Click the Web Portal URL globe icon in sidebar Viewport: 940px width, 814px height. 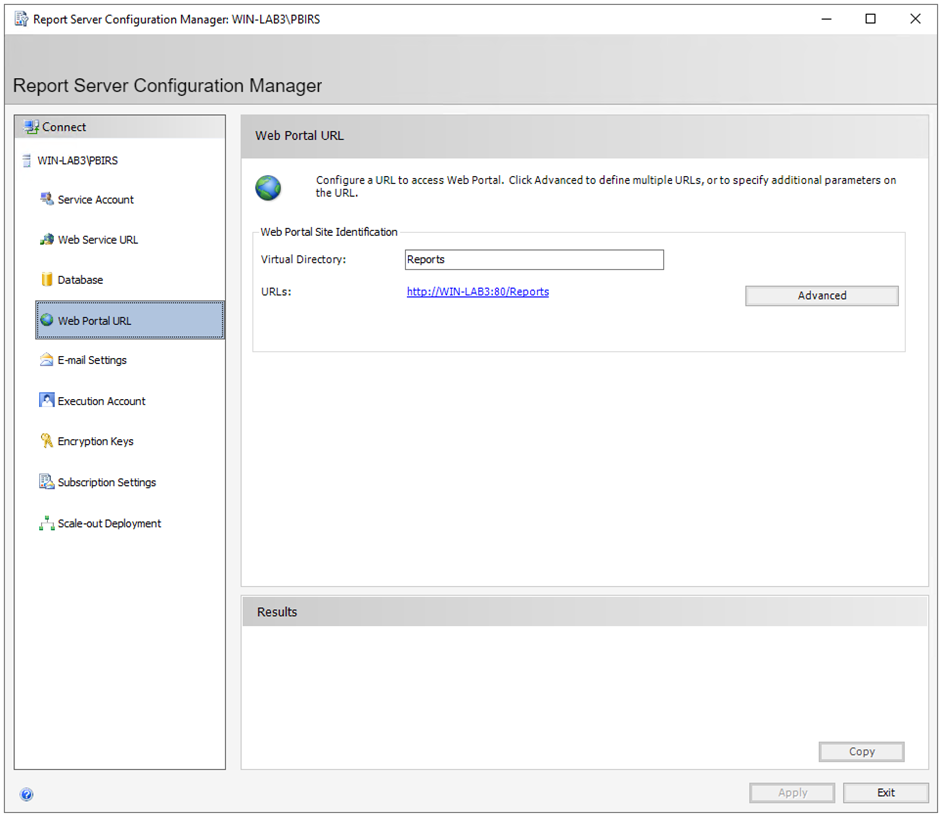[47, 320]
